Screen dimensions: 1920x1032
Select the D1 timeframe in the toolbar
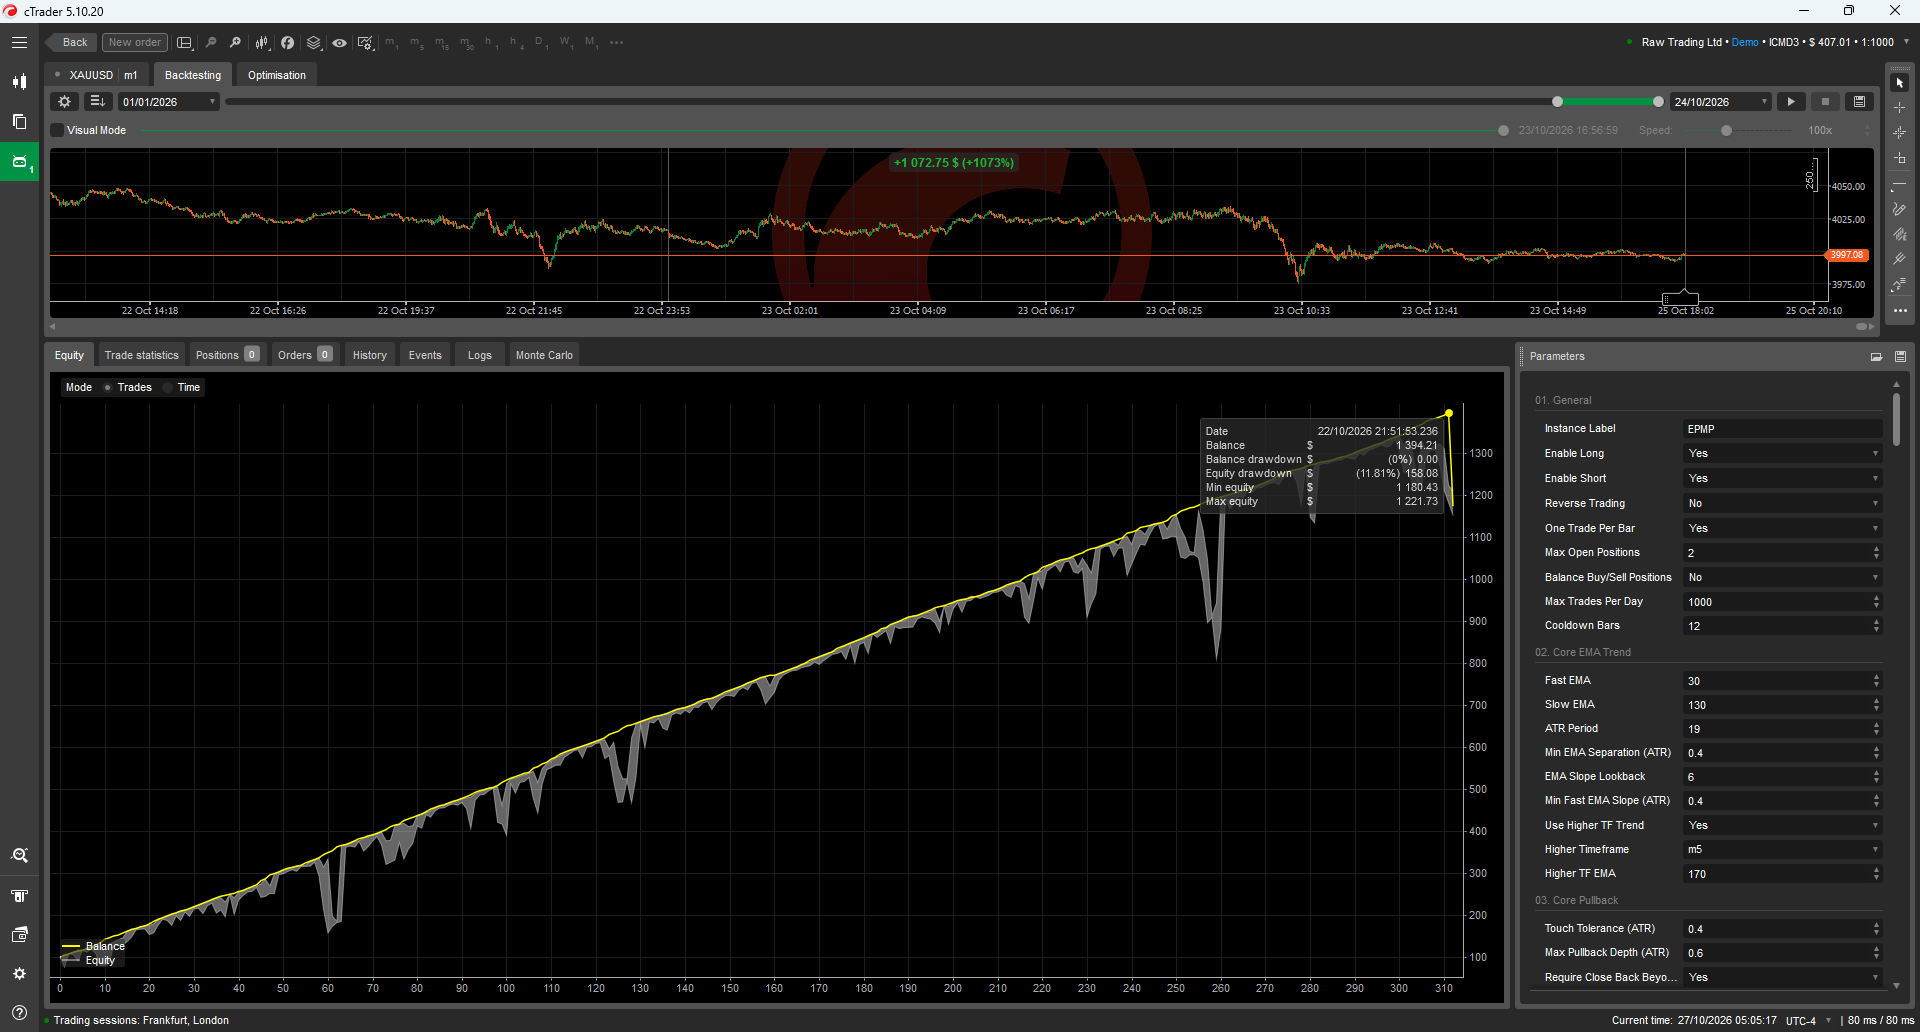point(540,43)
